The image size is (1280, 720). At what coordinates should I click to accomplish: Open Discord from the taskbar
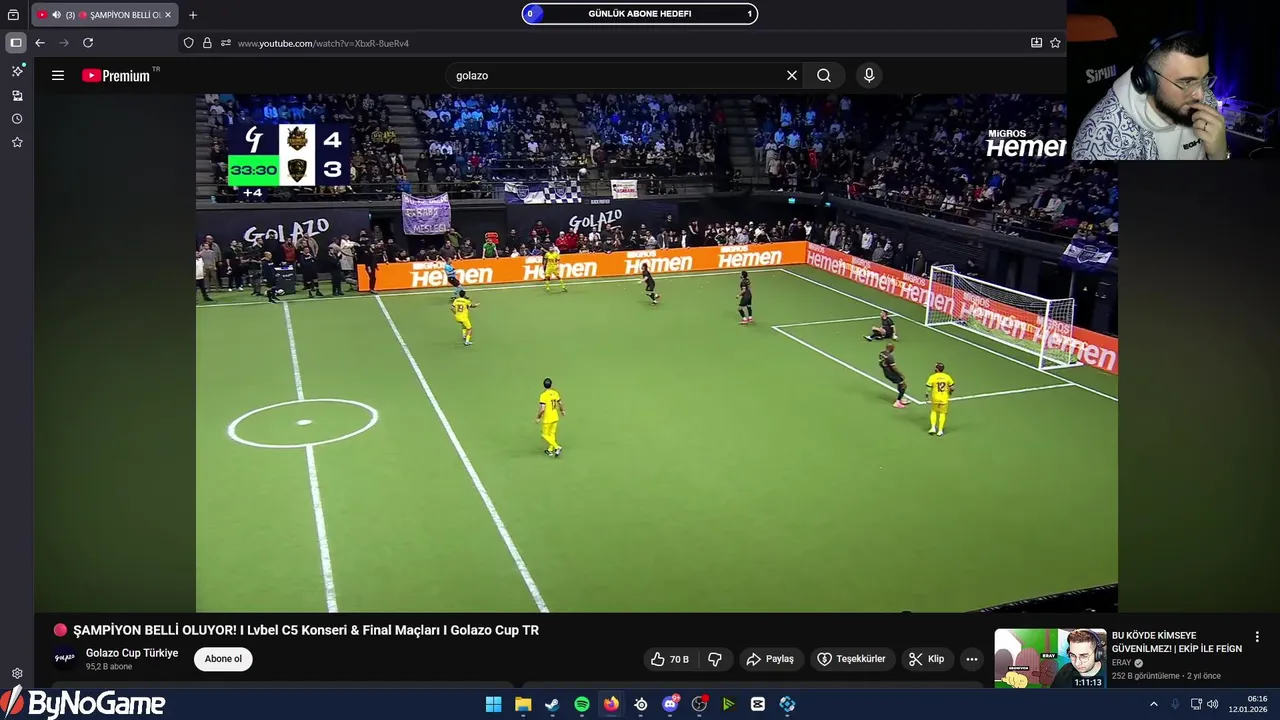pyautogui.click(x=670, y=704)
